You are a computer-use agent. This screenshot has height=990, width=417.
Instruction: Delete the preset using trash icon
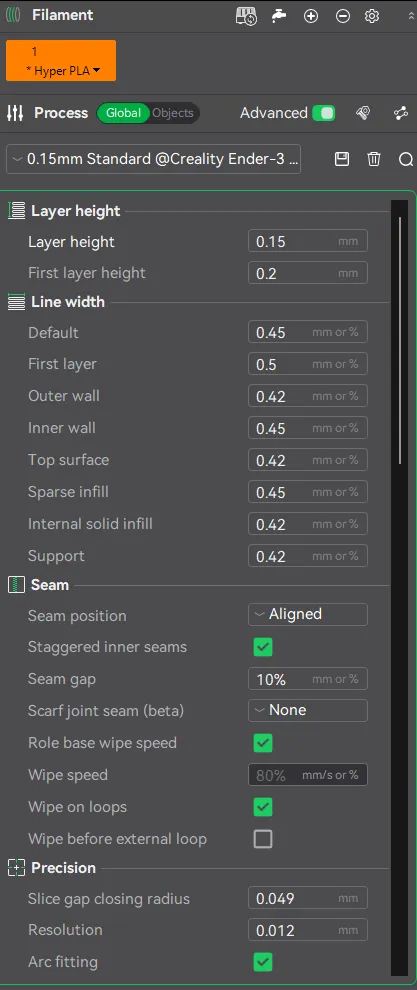374,159
